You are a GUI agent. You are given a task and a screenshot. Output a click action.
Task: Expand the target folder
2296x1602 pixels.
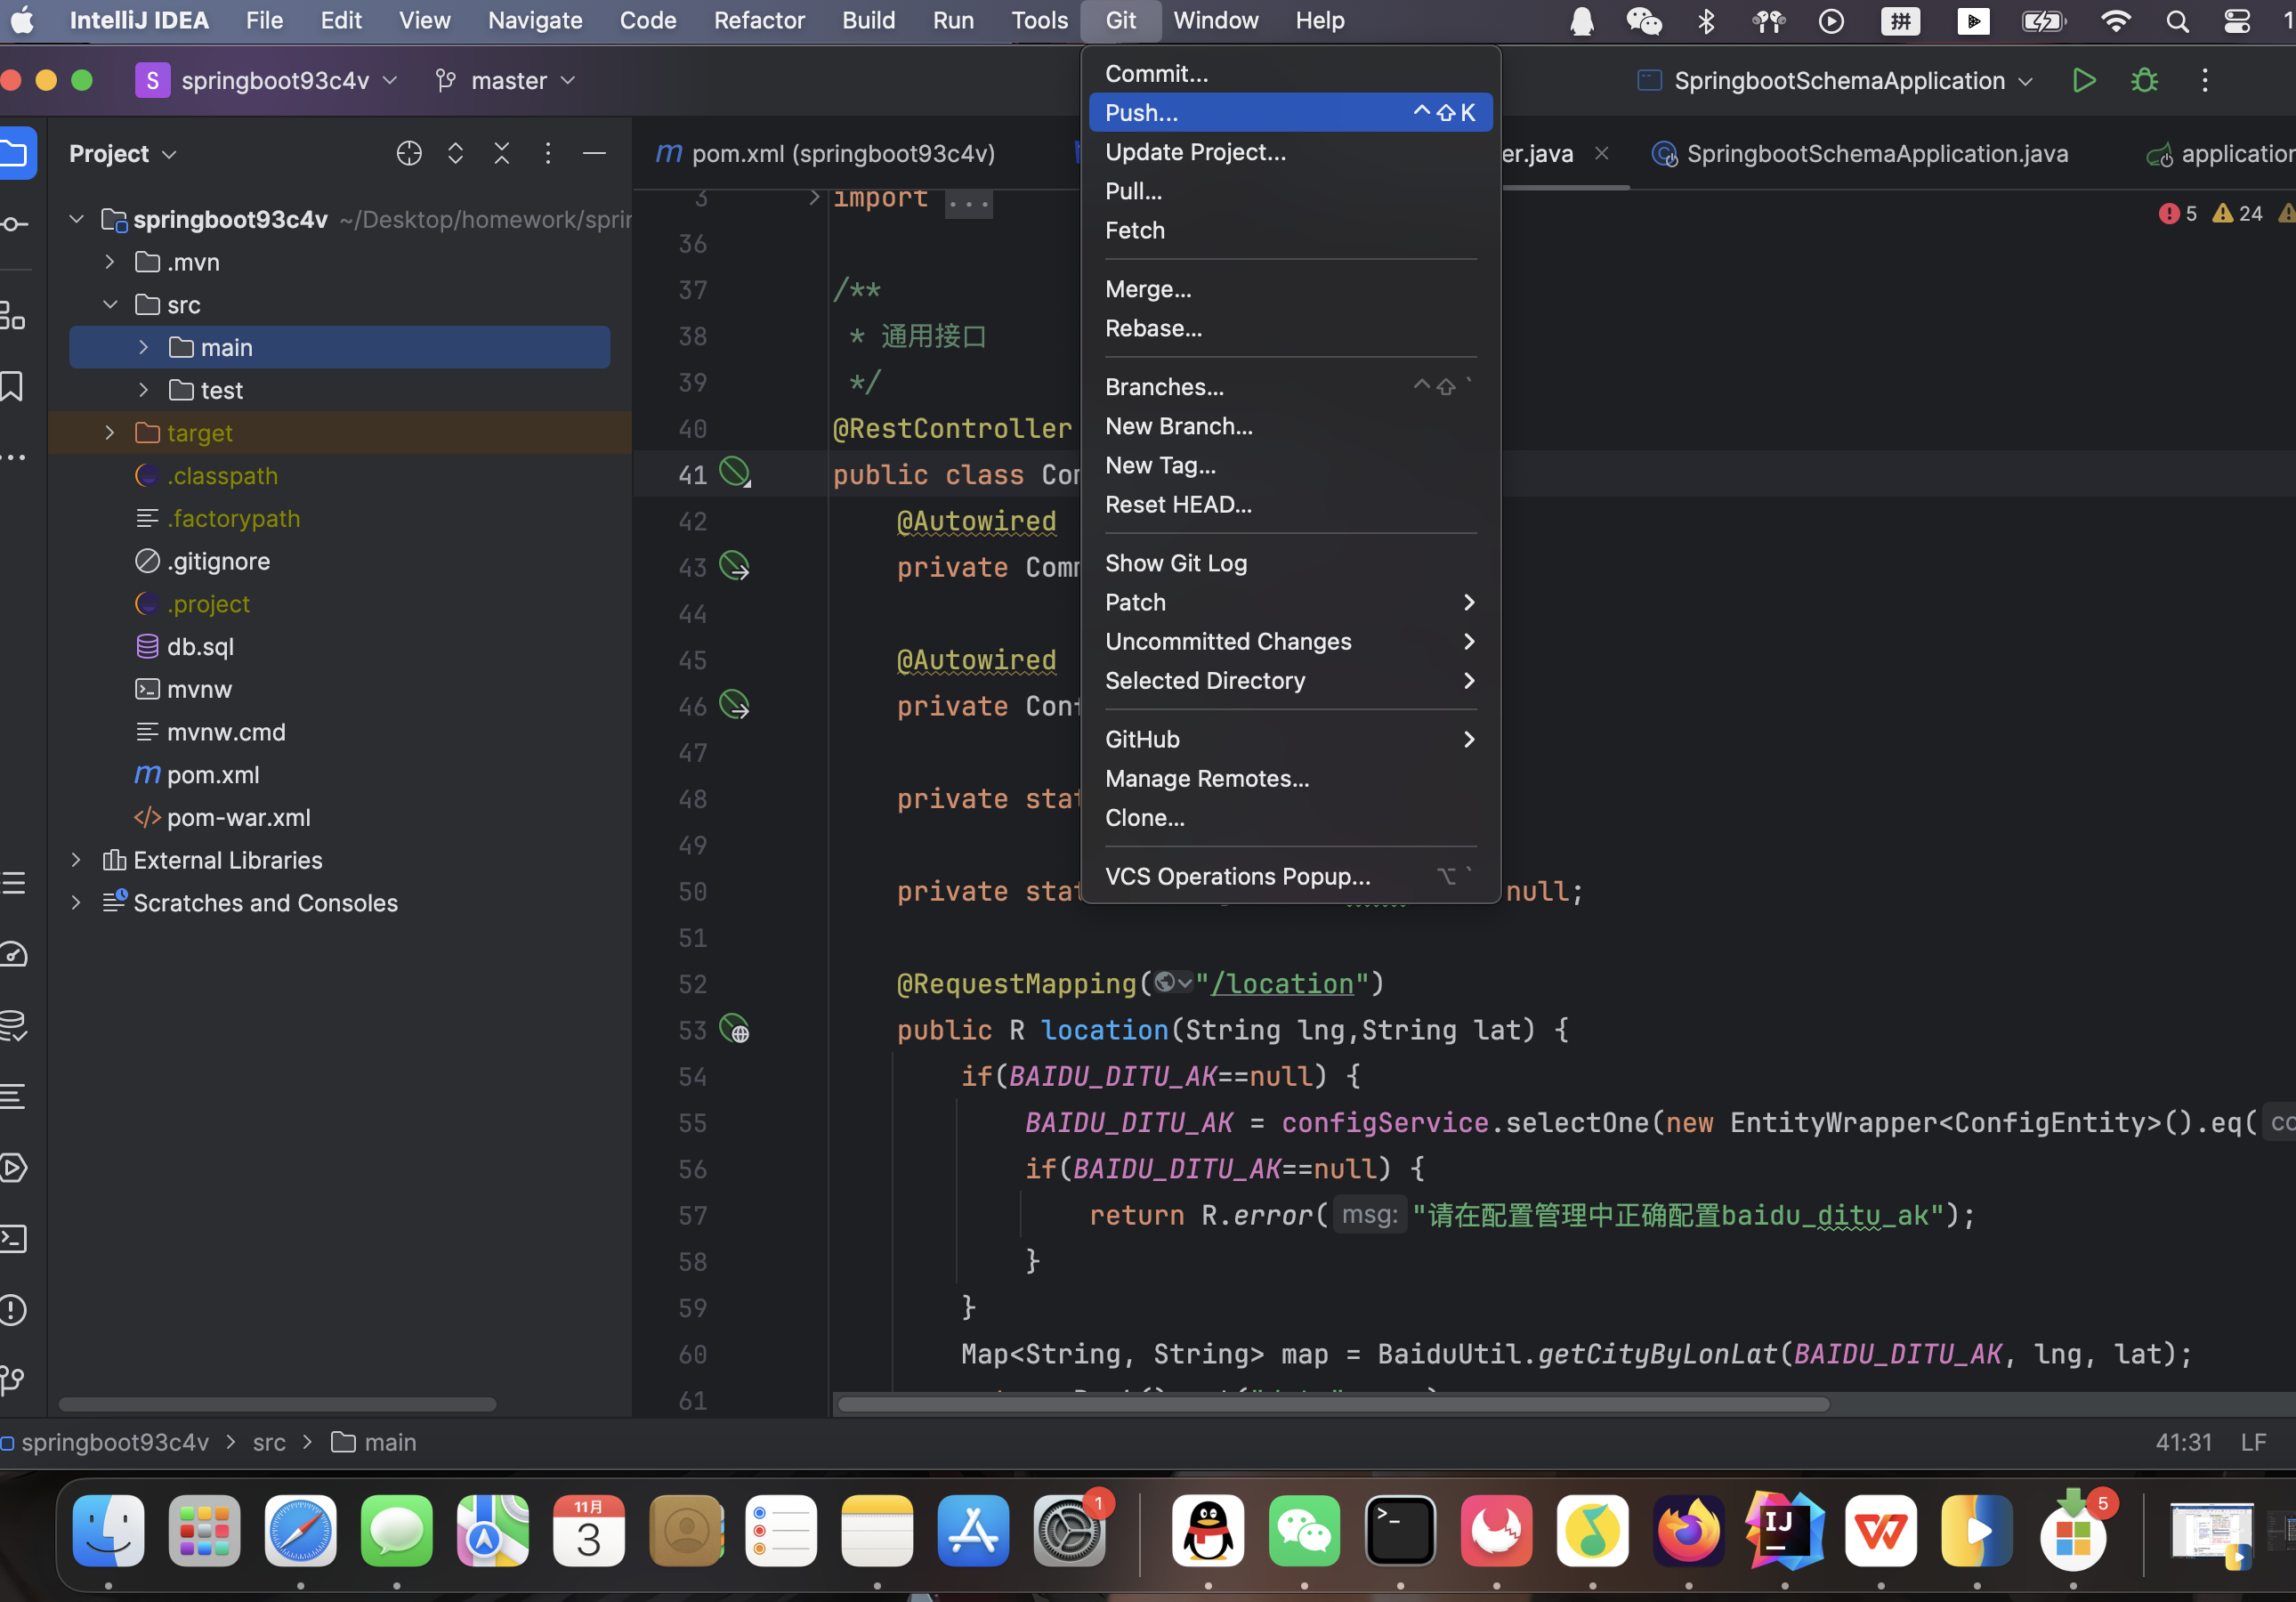click(110, 433)
